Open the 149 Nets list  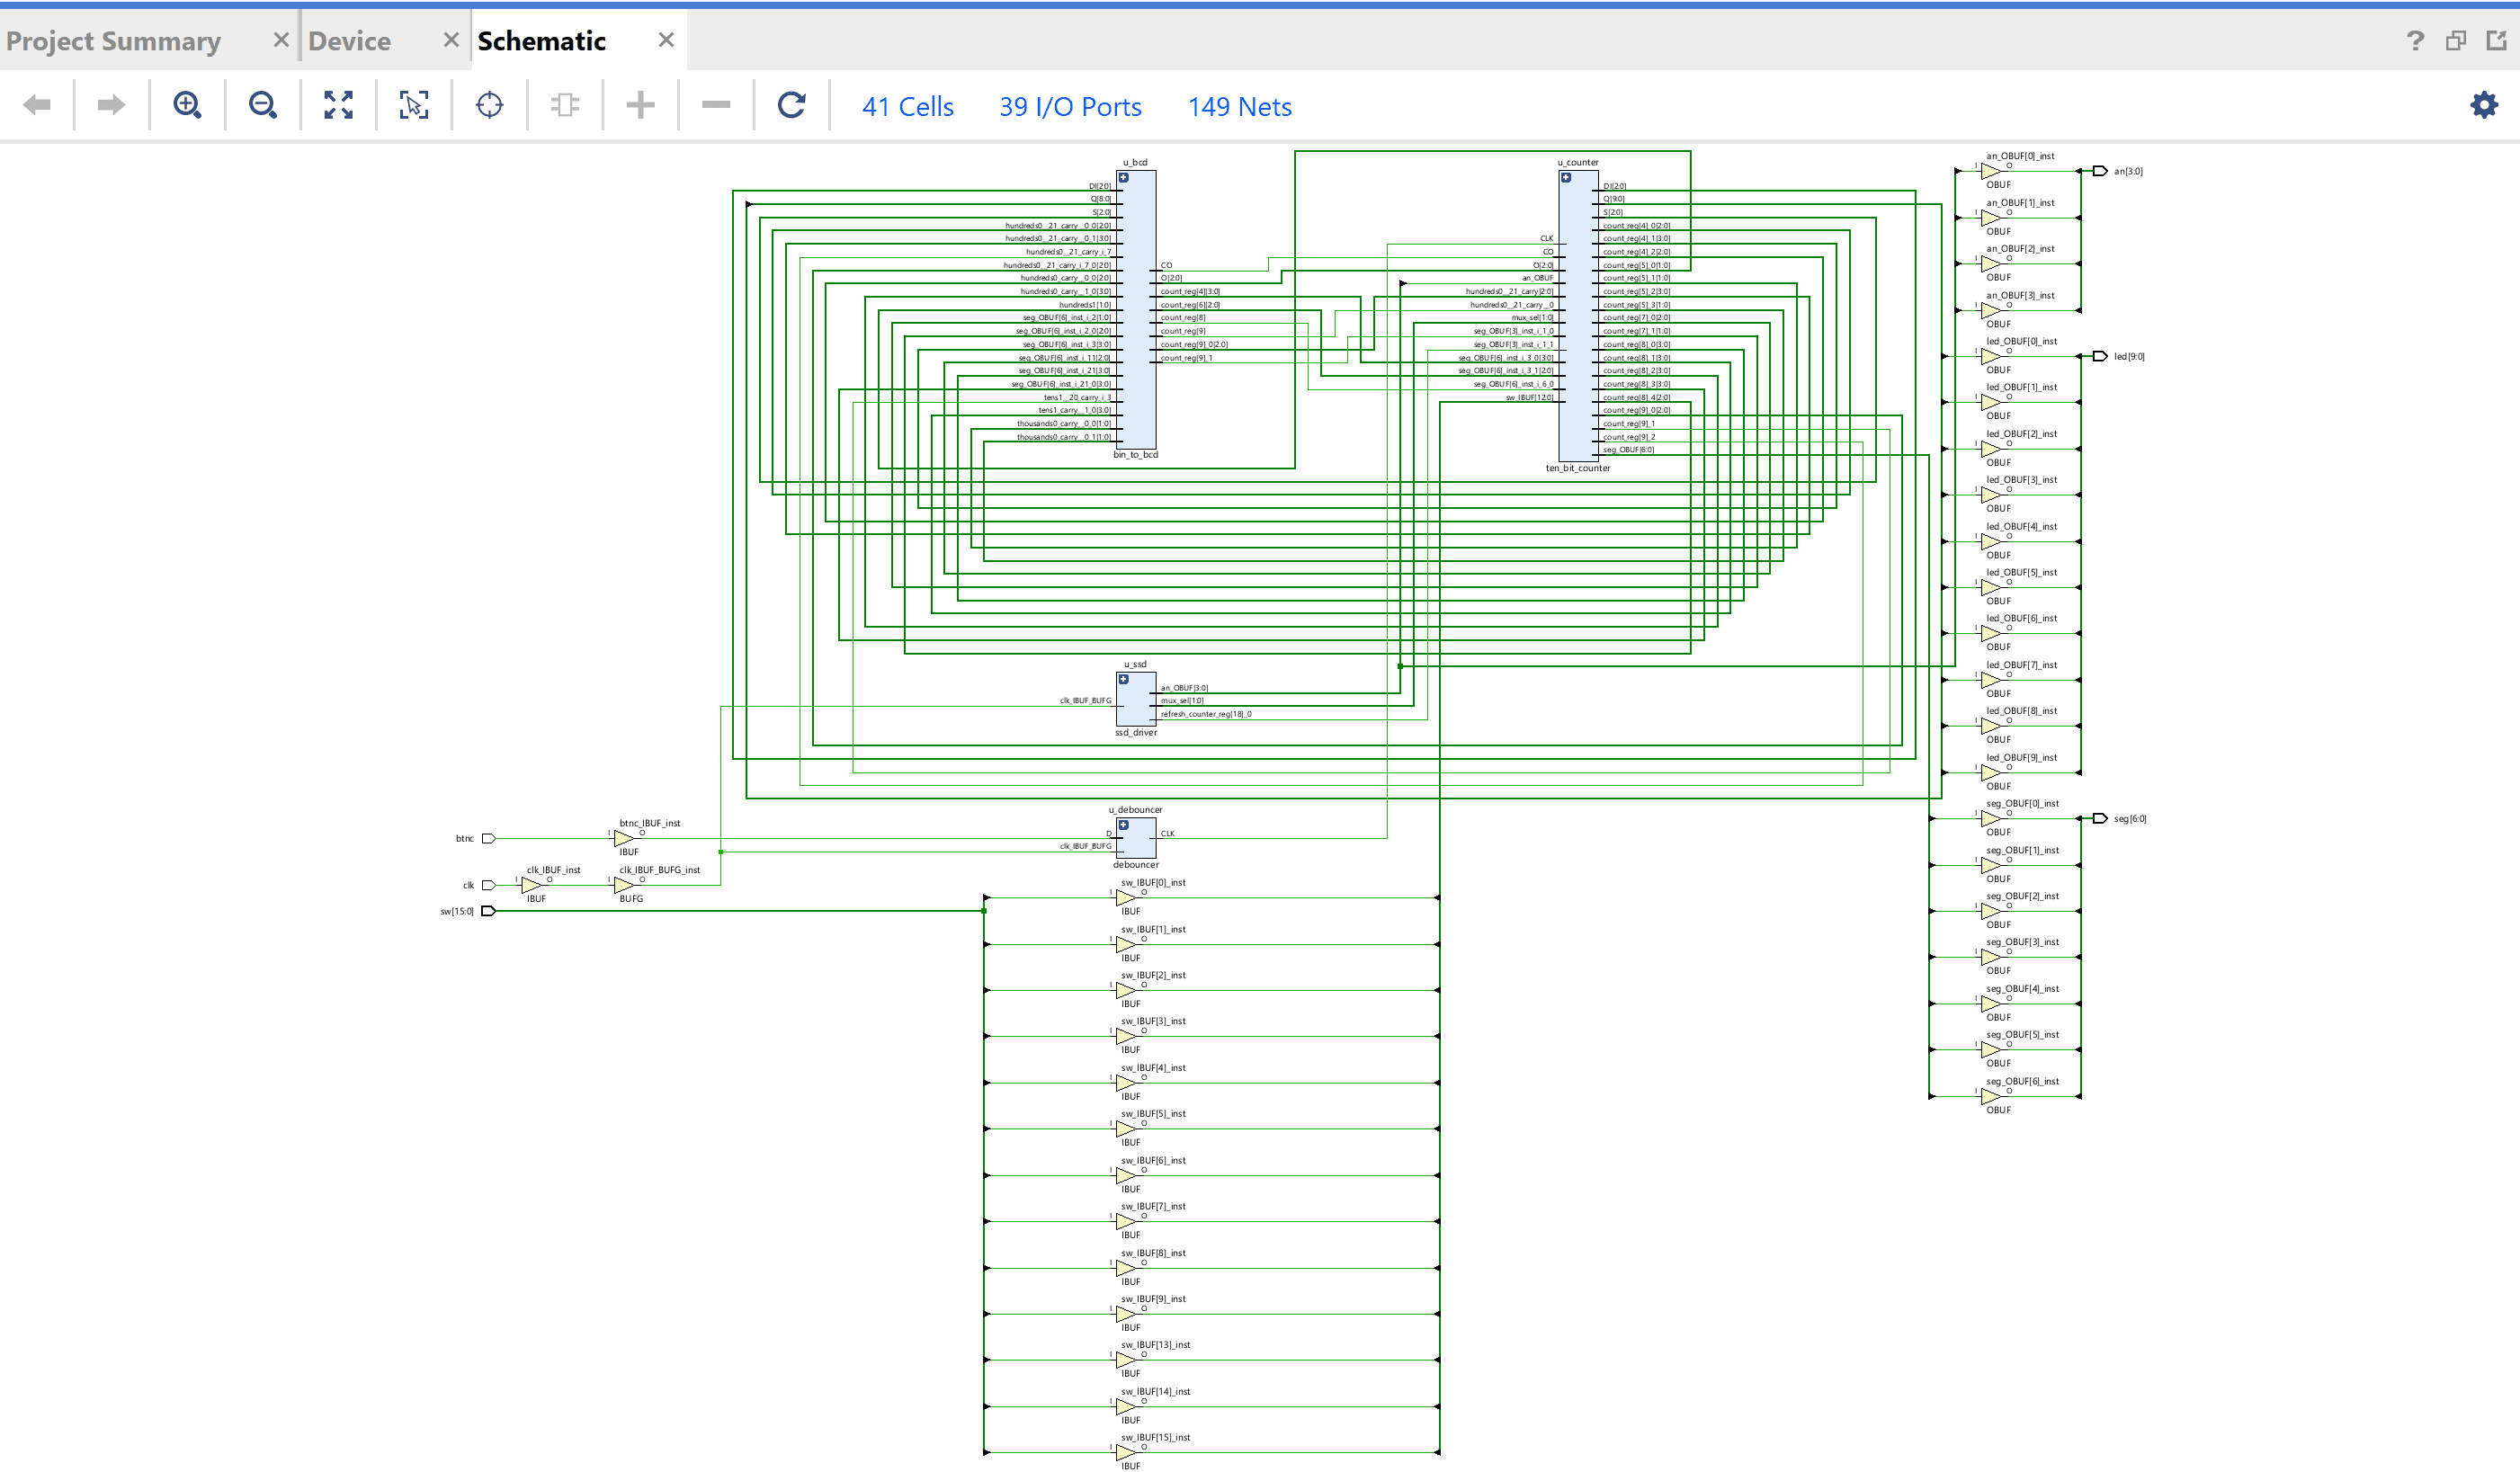coord(1239,106)
